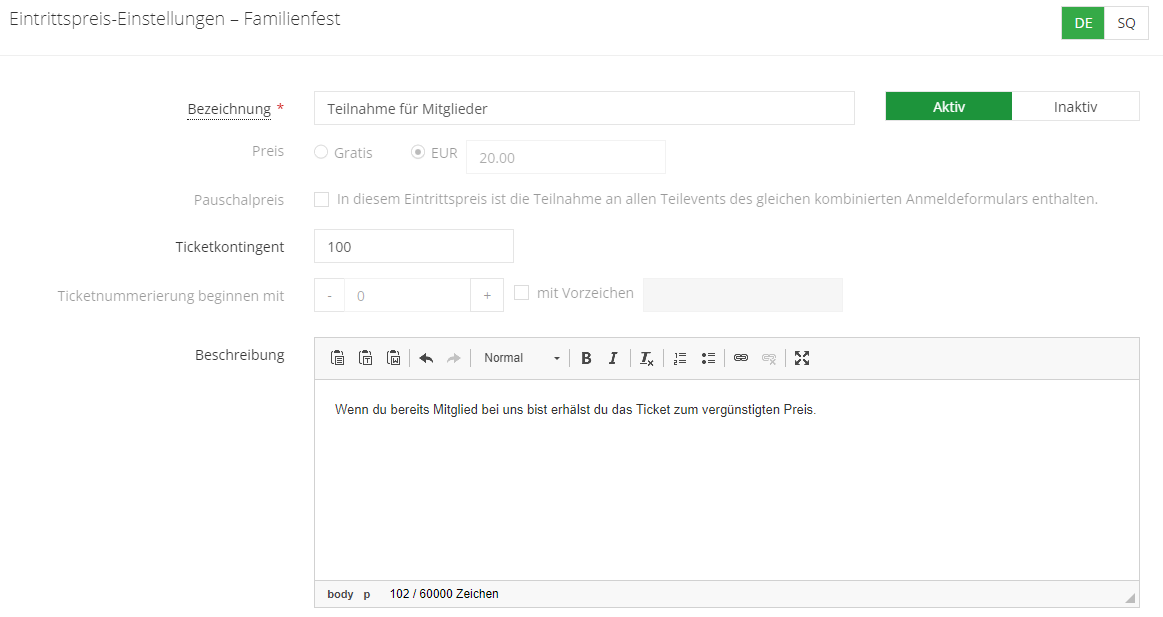Insert a hyperlink via link icon
Image resolution: width=1163 pixels, height=617 pixels.
pyautogui.click(x=741, y=358)
